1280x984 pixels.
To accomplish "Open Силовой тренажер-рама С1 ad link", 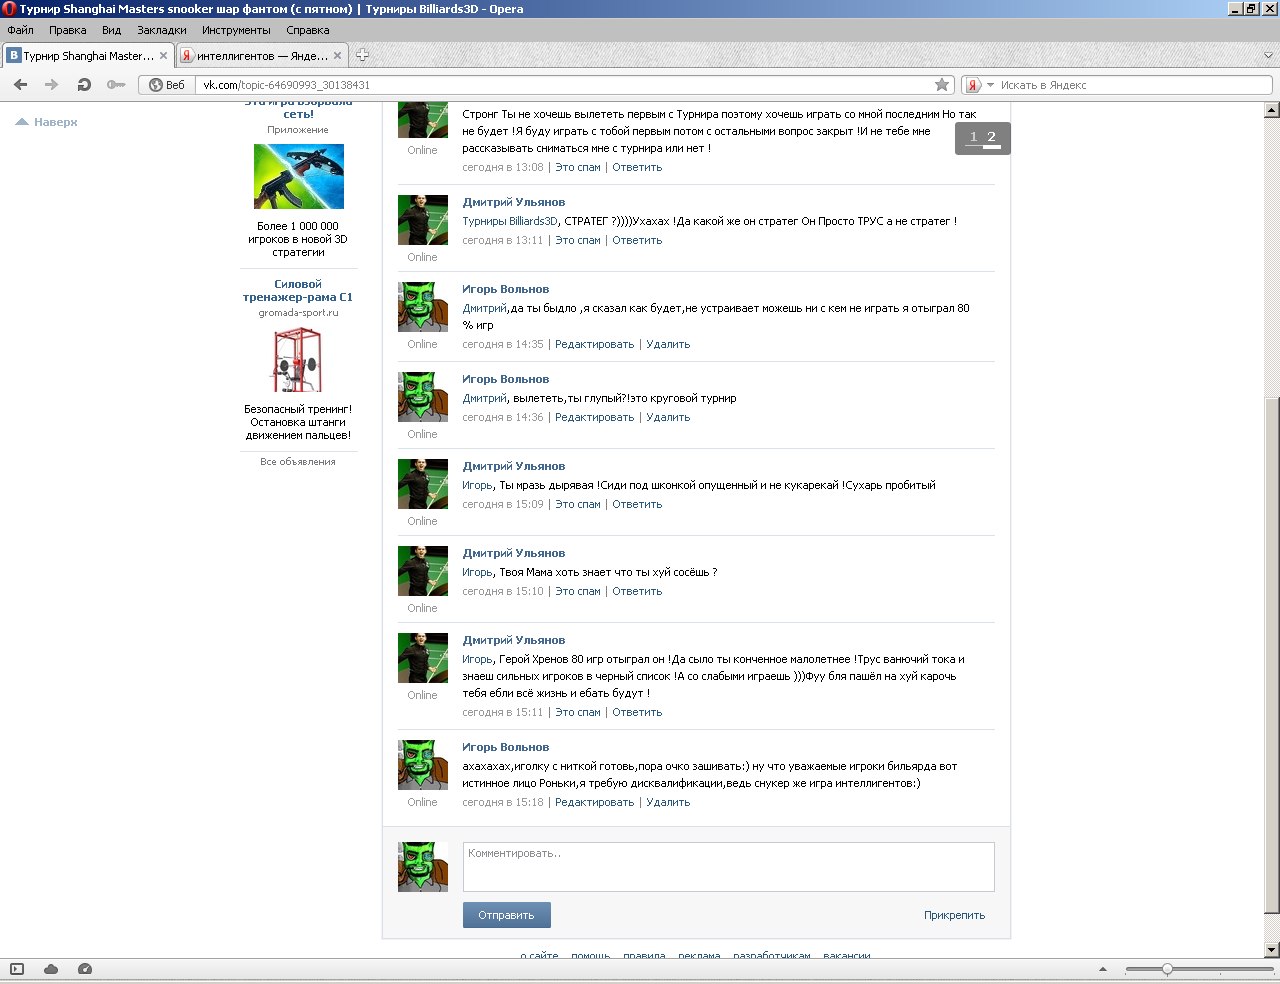I will tap(298, 290).
